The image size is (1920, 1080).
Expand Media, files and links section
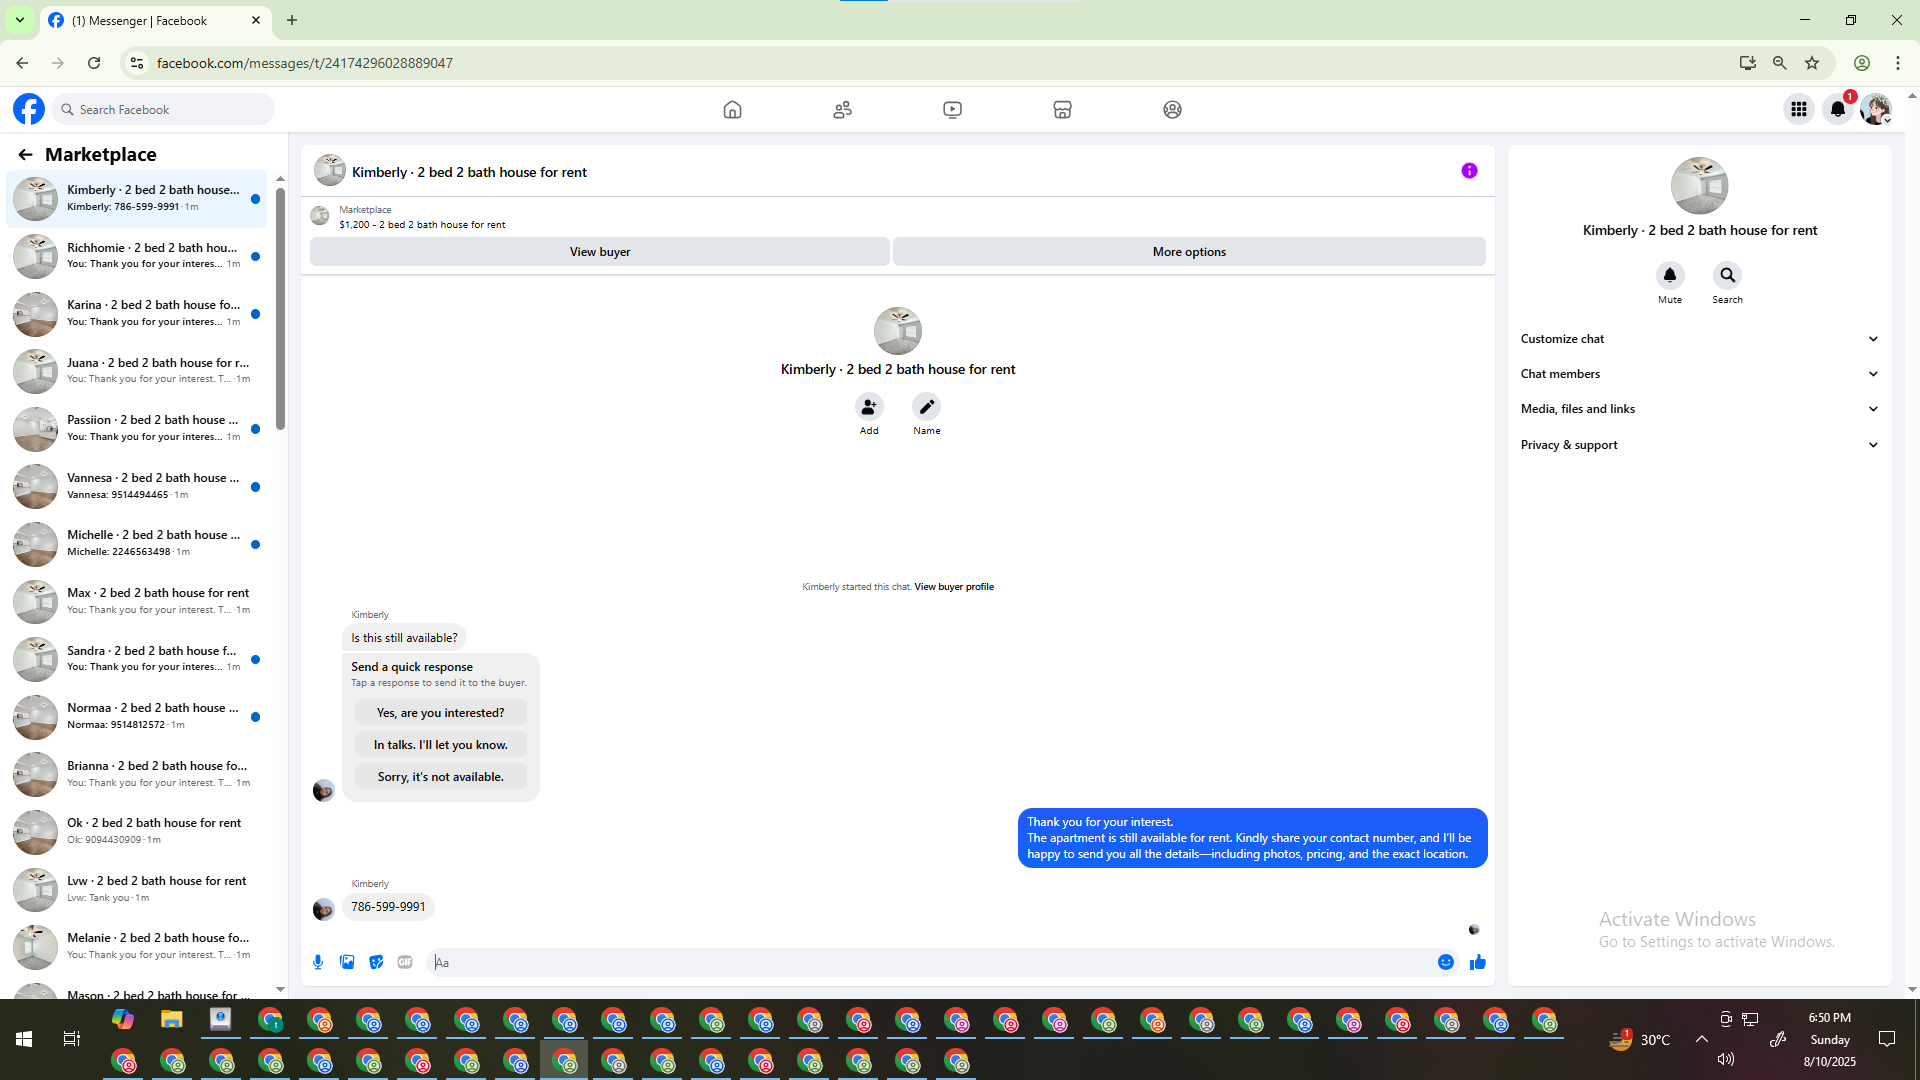tap(1698, 409)
